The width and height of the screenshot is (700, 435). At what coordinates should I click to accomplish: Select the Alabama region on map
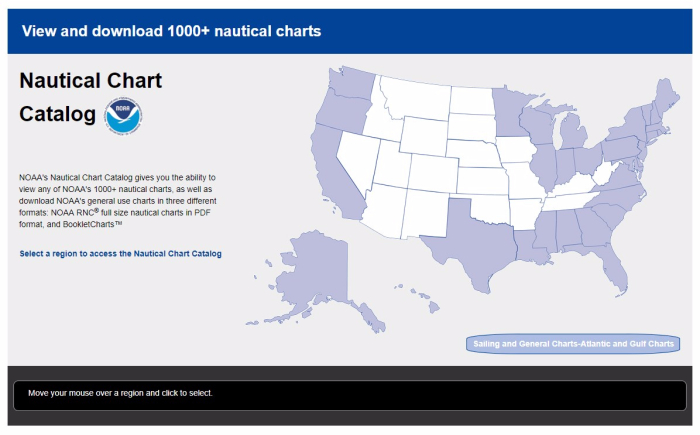click(x=566, y=230)
